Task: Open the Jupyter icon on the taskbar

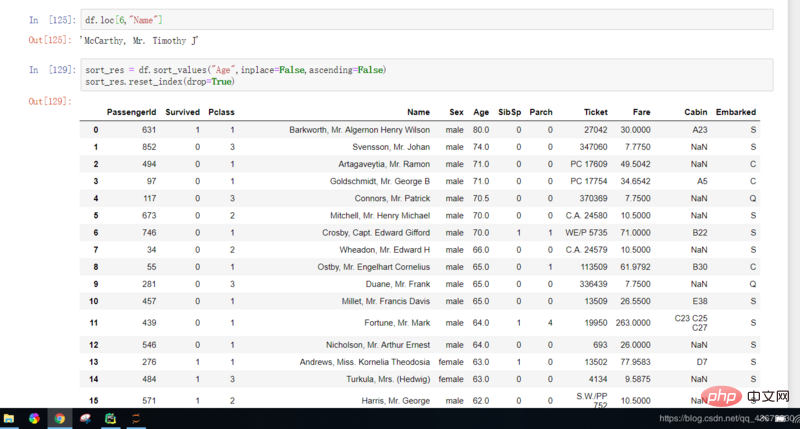Action: (x=136, y=419)
